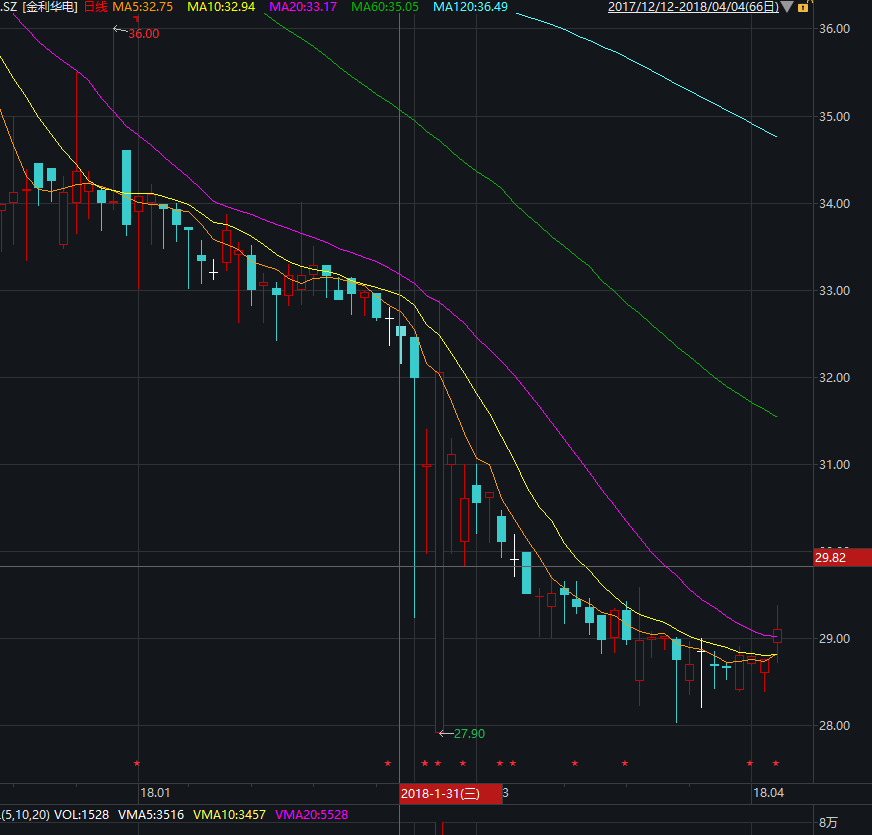Click the orange unlock padlock icon
Image resolution: width=872 pixels, height=835 pixels.
pos(803,7)
